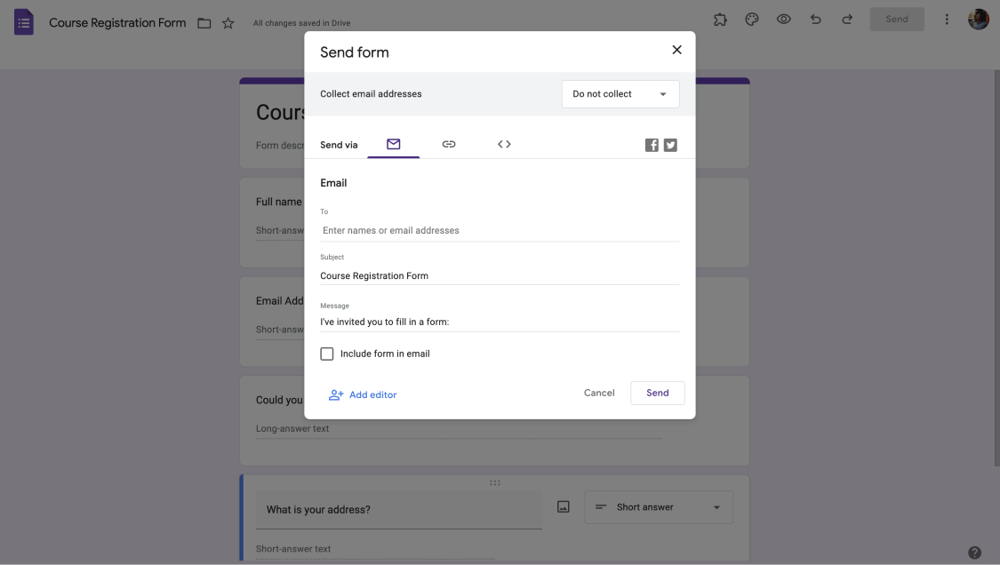Open the three-dot more options menu
The image size is (1000, 565).
coord(946,19)
